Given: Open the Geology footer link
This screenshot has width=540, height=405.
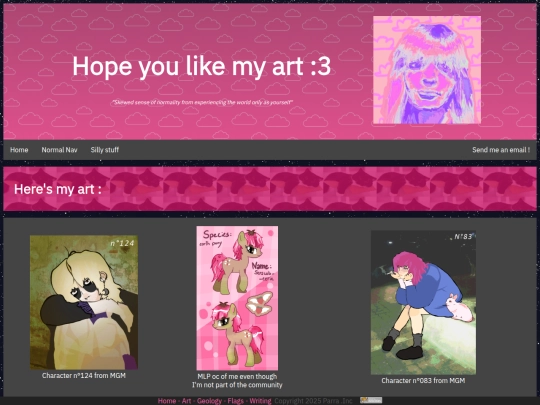Looking at the screenshot, I should click(x=209, y=401).
